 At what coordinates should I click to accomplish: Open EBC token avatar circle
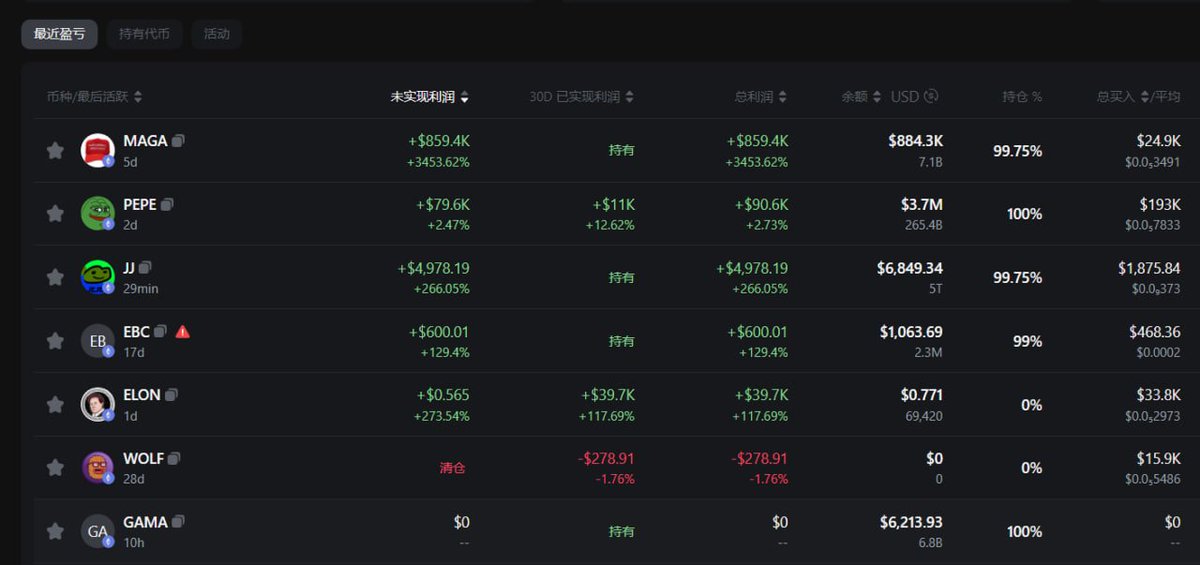coord(98,341)
